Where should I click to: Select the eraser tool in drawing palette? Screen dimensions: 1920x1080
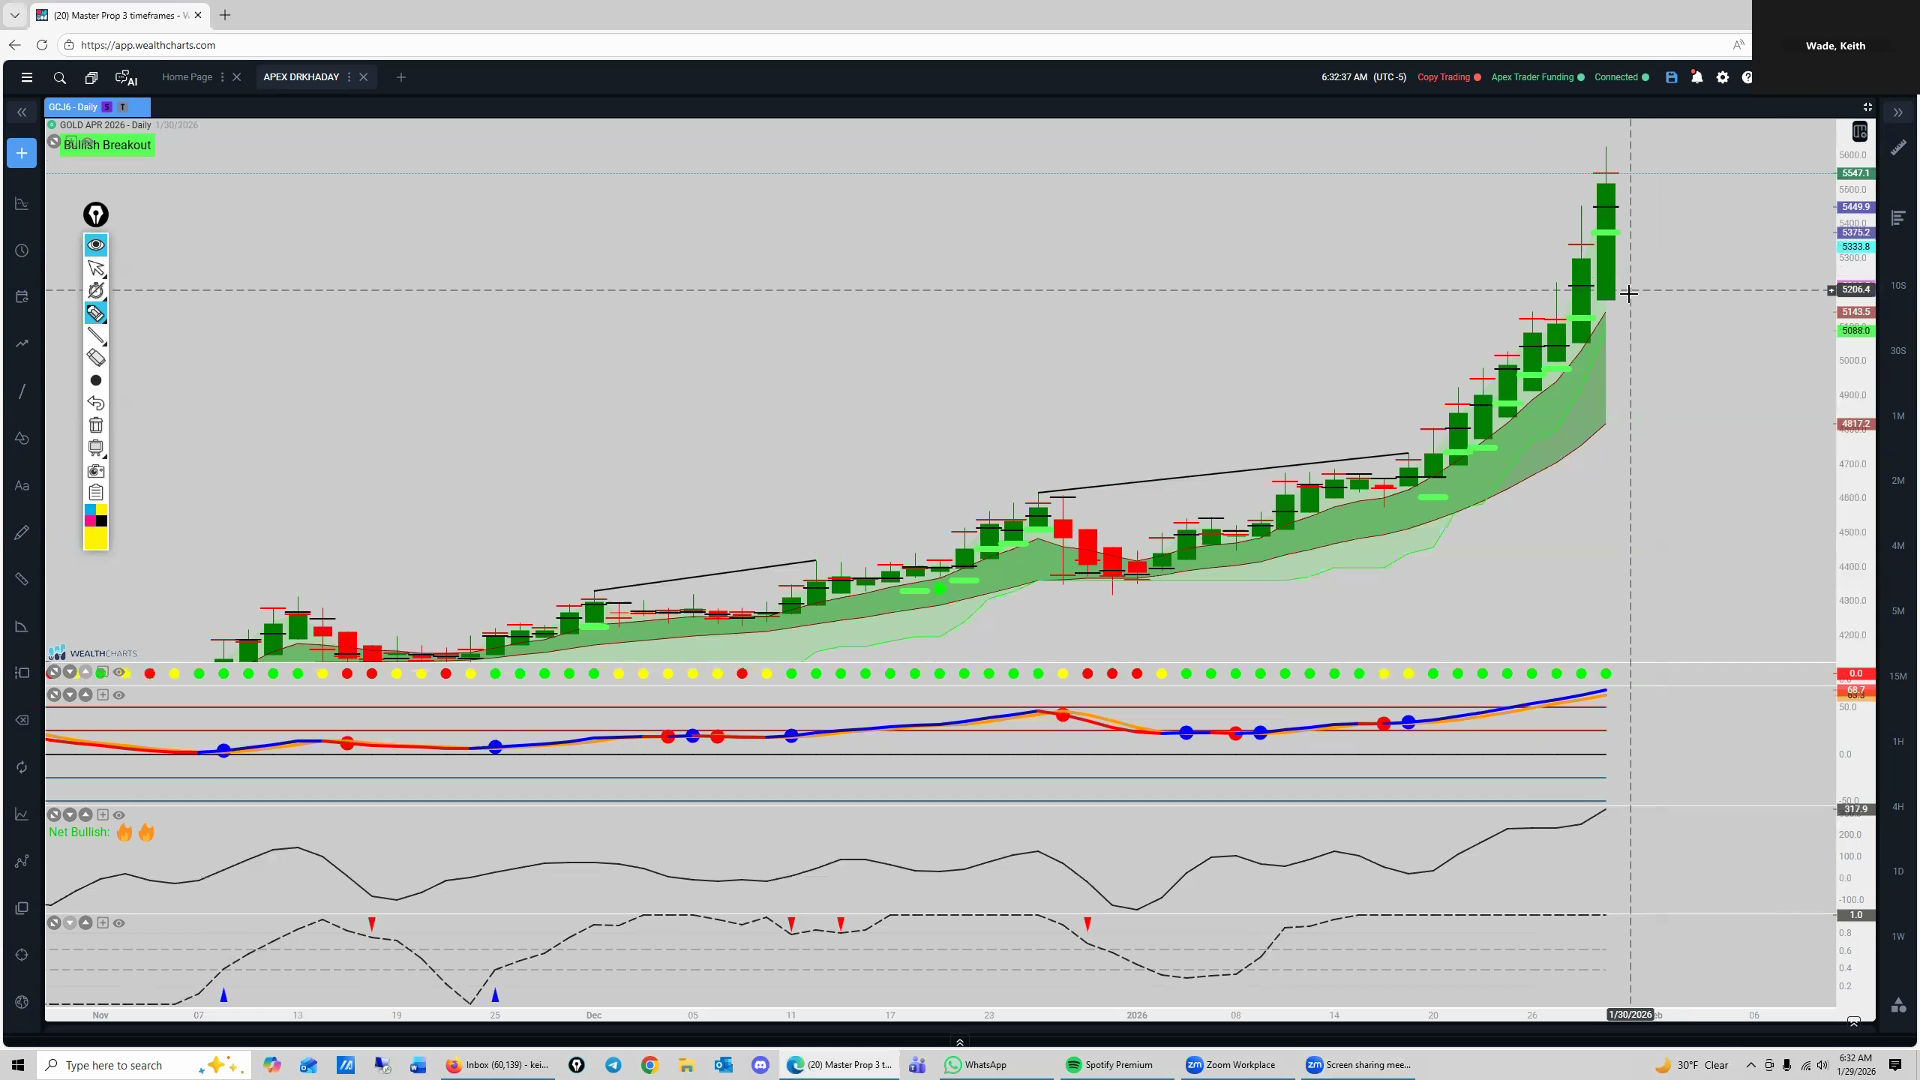96,358
